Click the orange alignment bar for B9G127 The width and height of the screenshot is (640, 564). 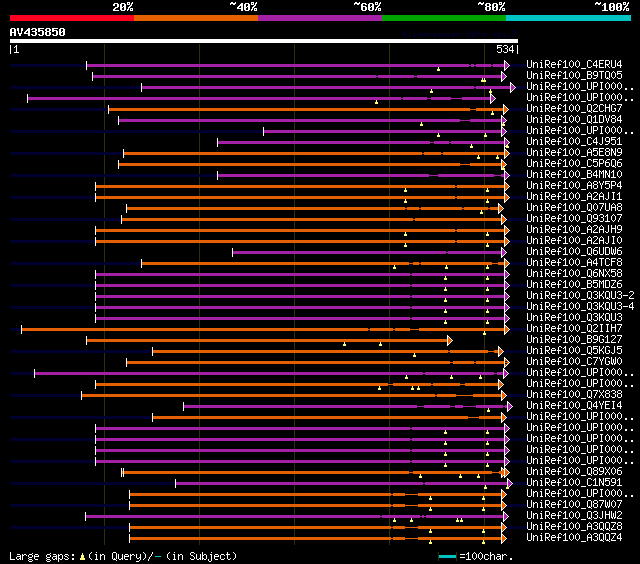(x=267, y=340)
